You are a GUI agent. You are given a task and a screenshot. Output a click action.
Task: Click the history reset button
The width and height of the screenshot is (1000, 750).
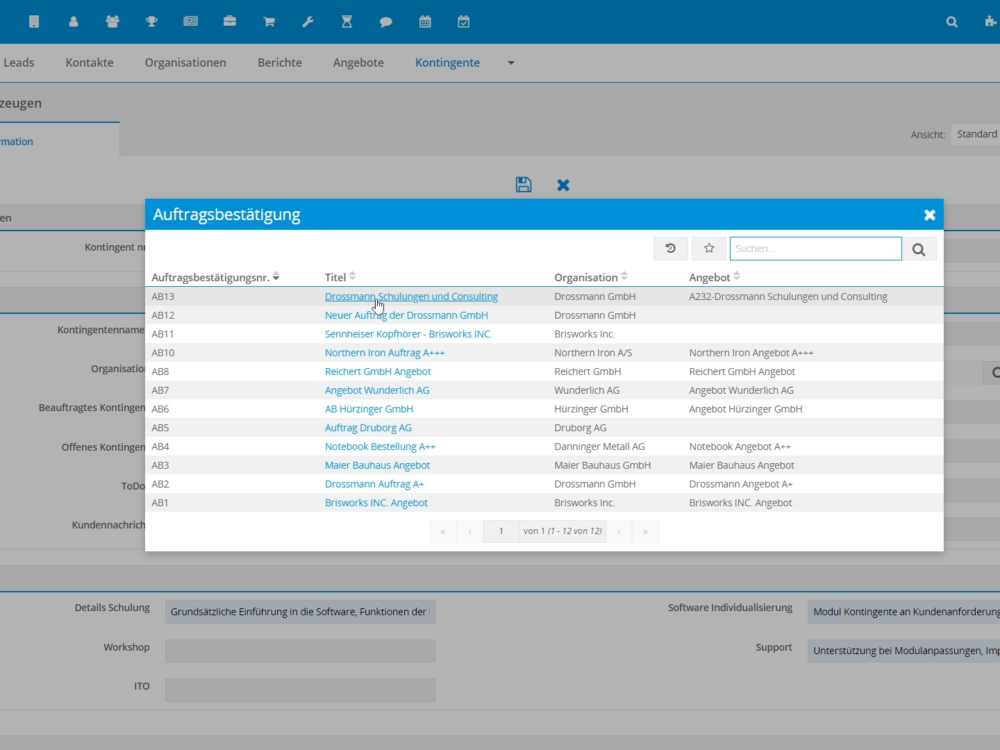point(670,249)
